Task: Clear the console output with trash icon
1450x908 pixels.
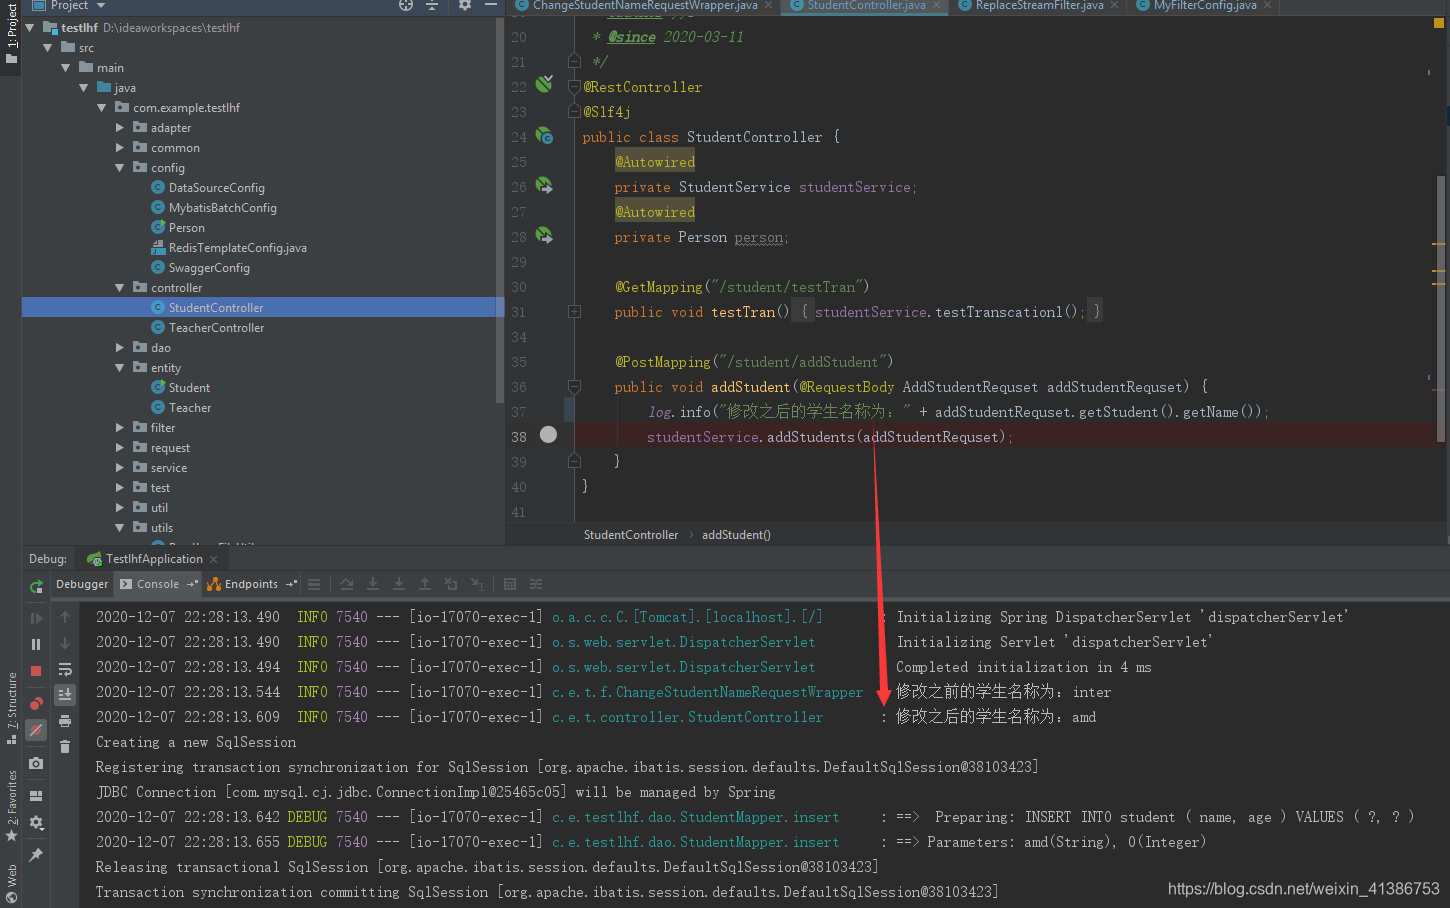Action: 66,747
